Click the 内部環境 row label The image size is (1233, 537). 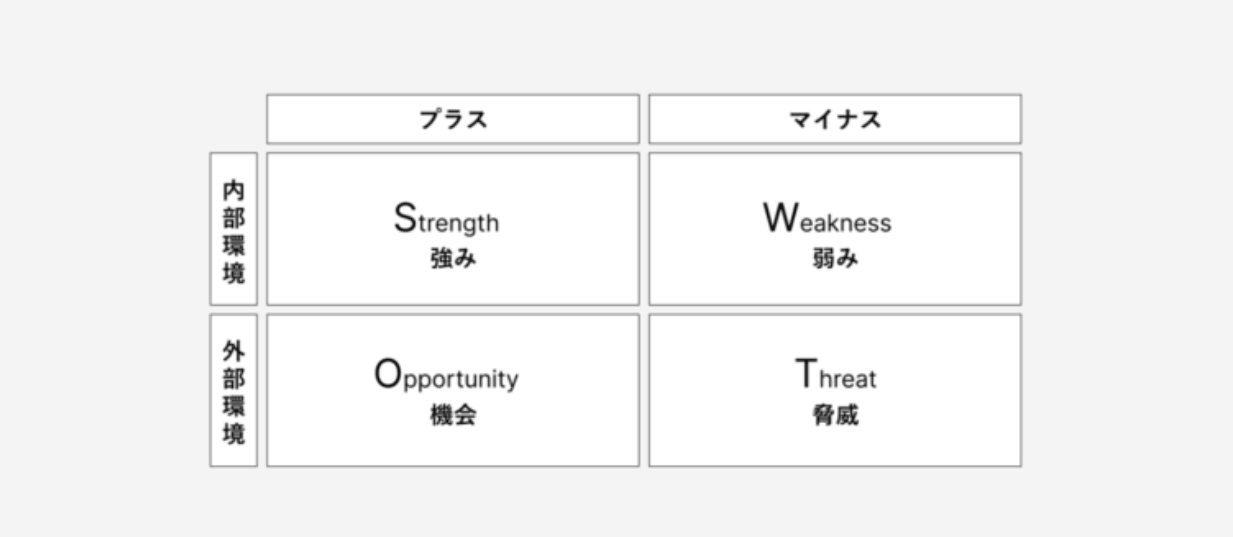point(233,229)
